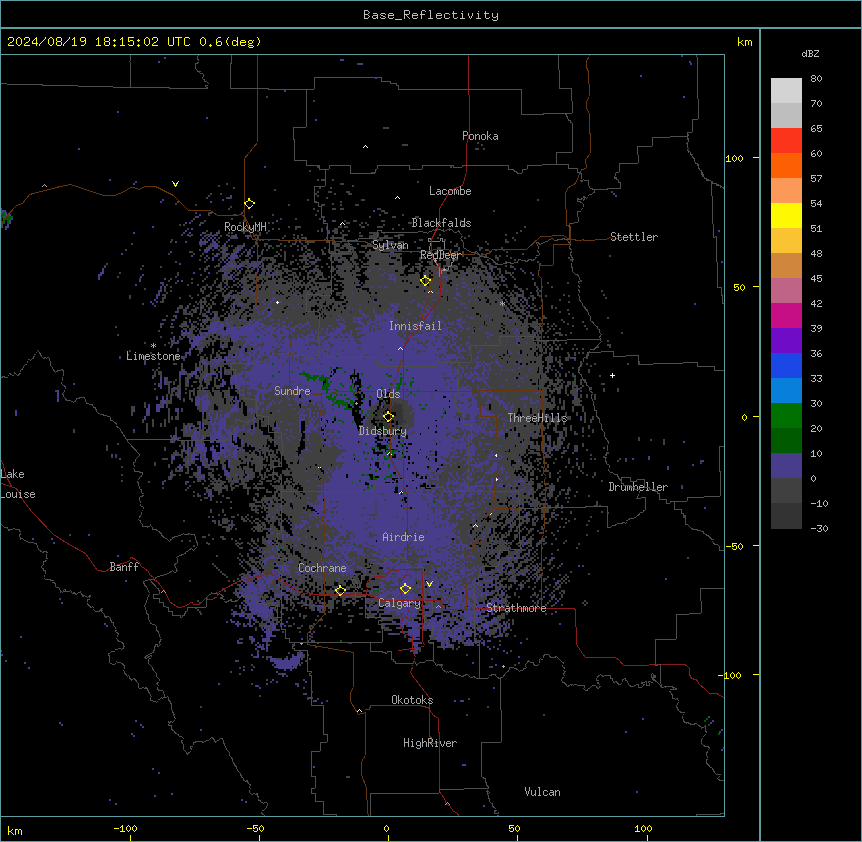Select the gray swatch between 70 and 65
862x842 pixels.
pos(786,115)
